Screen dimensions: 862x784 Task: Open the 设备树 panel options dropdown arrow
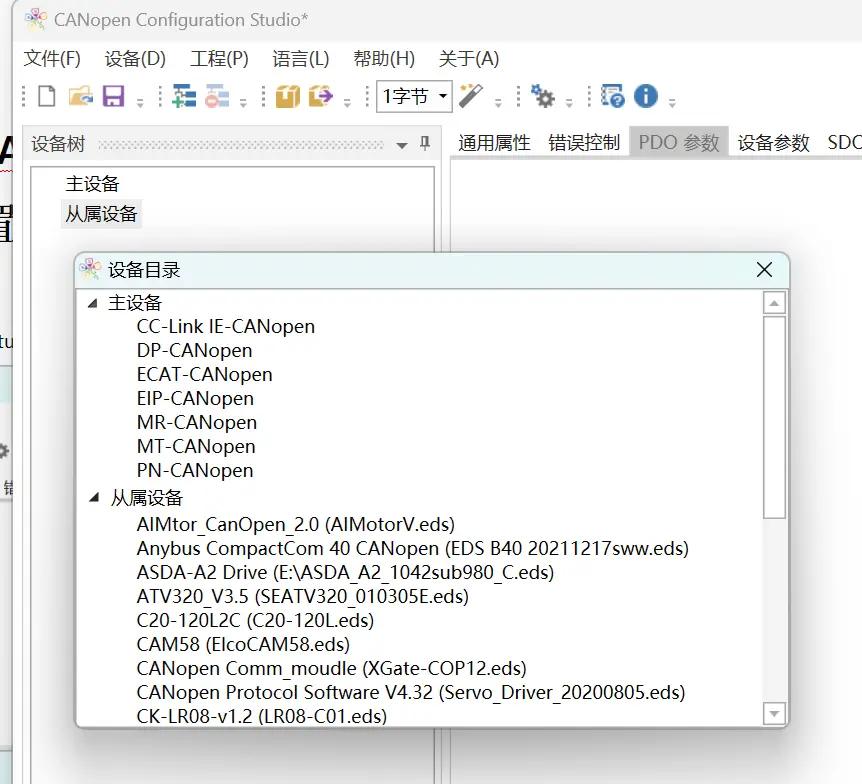402,145
